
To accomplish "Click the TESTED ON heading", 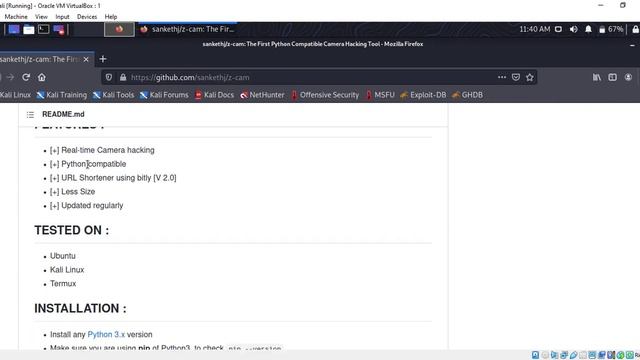I will [x=71, y=230].
